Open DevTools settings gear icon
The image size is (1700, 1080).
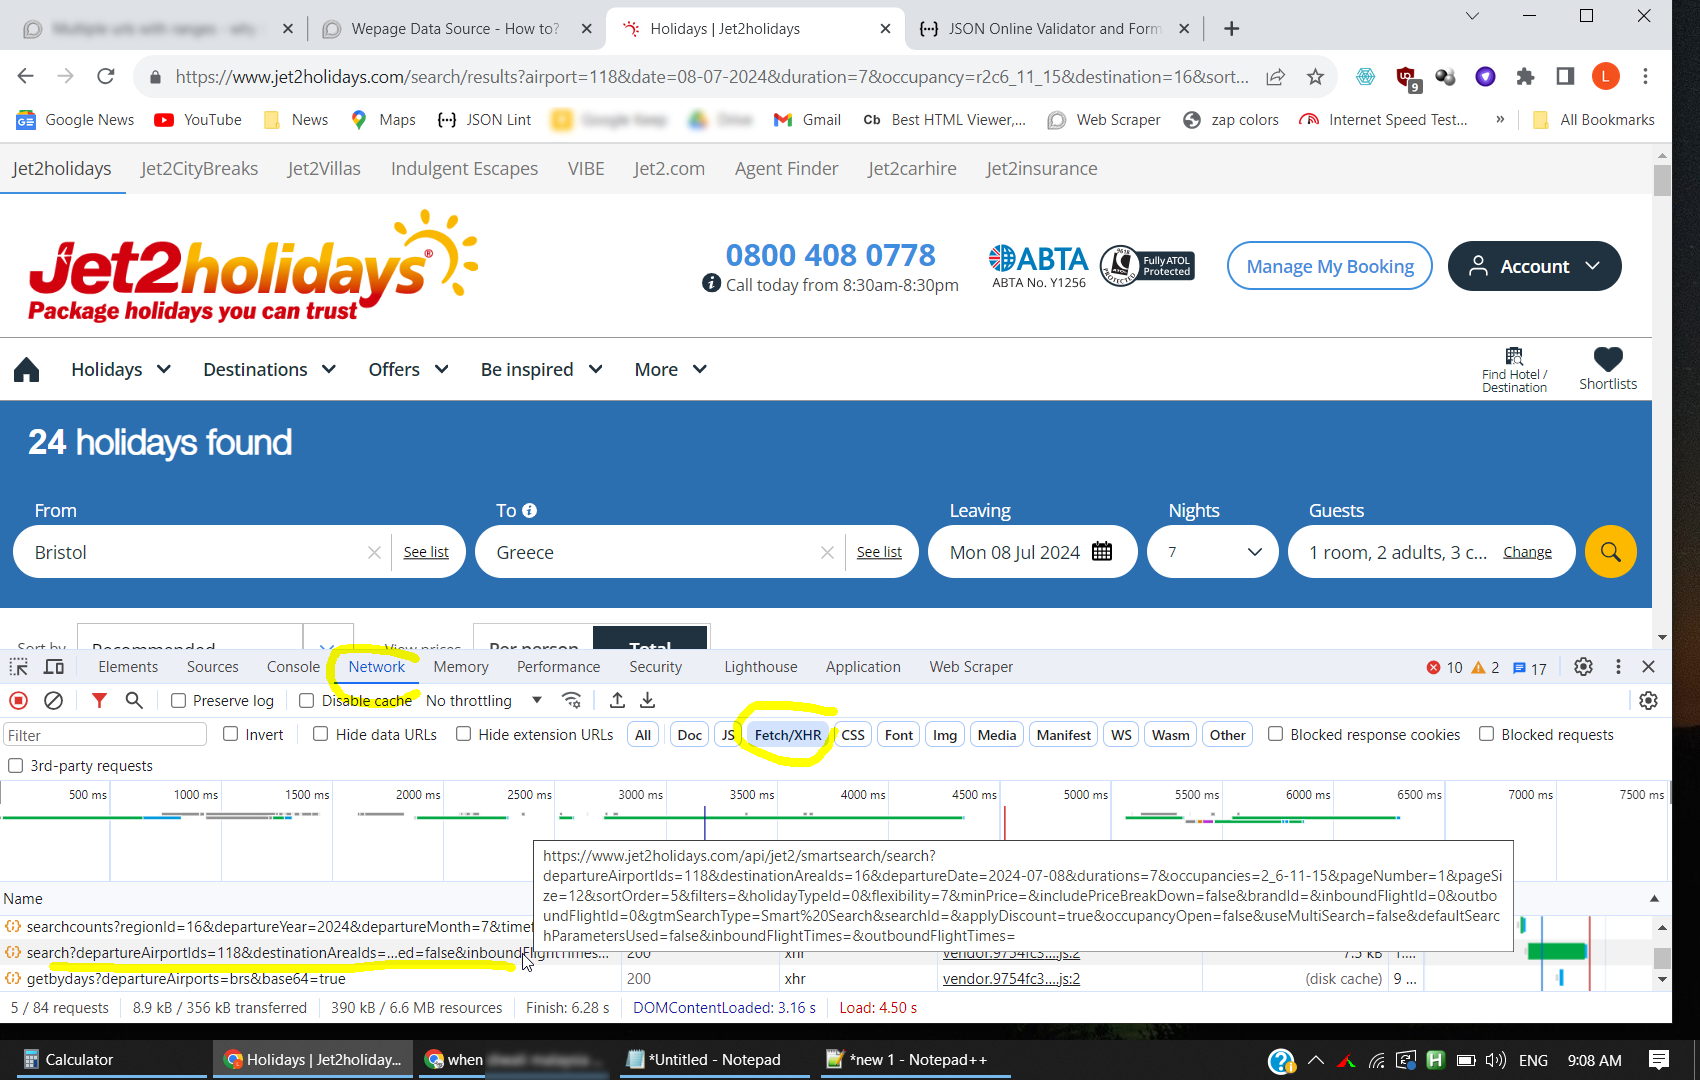coord(1583,667)
